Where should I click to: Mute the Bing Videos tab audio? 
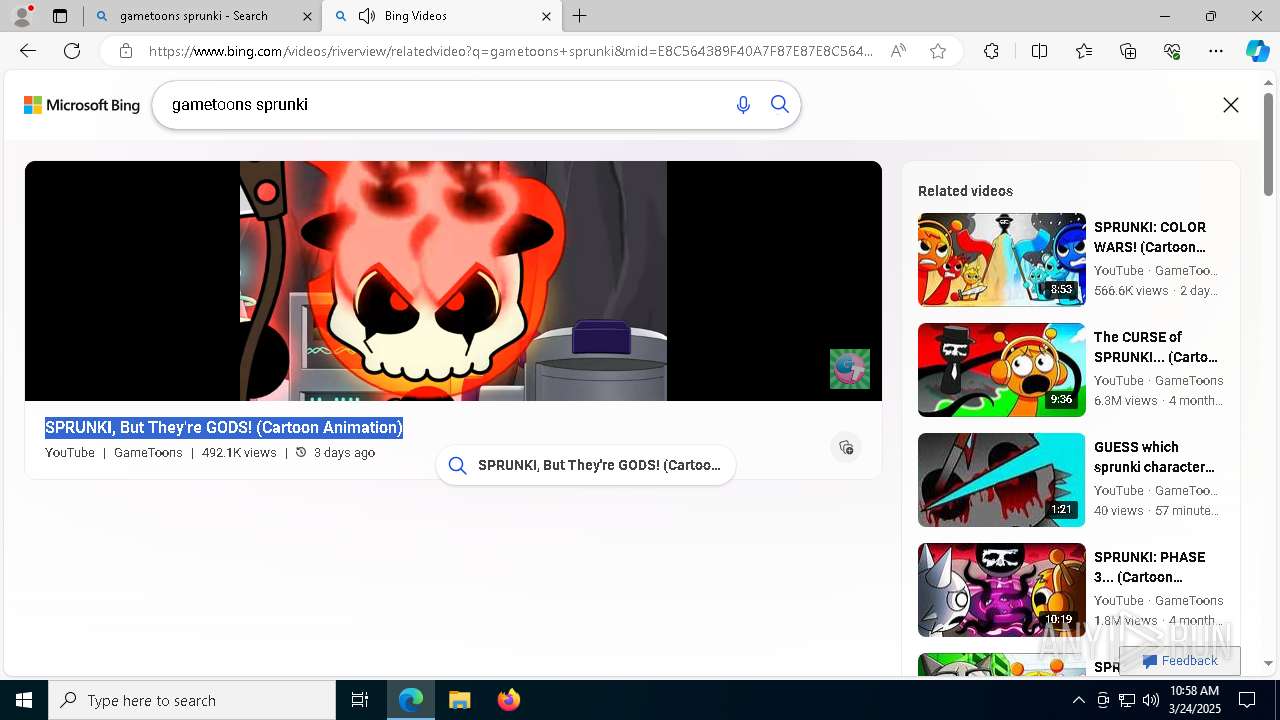[x=367, y=16]
